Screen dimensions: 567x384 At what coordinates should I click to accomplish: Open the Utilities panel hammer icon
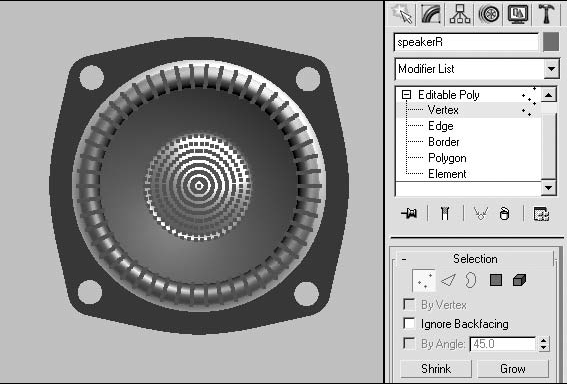(x=546, y=14)
